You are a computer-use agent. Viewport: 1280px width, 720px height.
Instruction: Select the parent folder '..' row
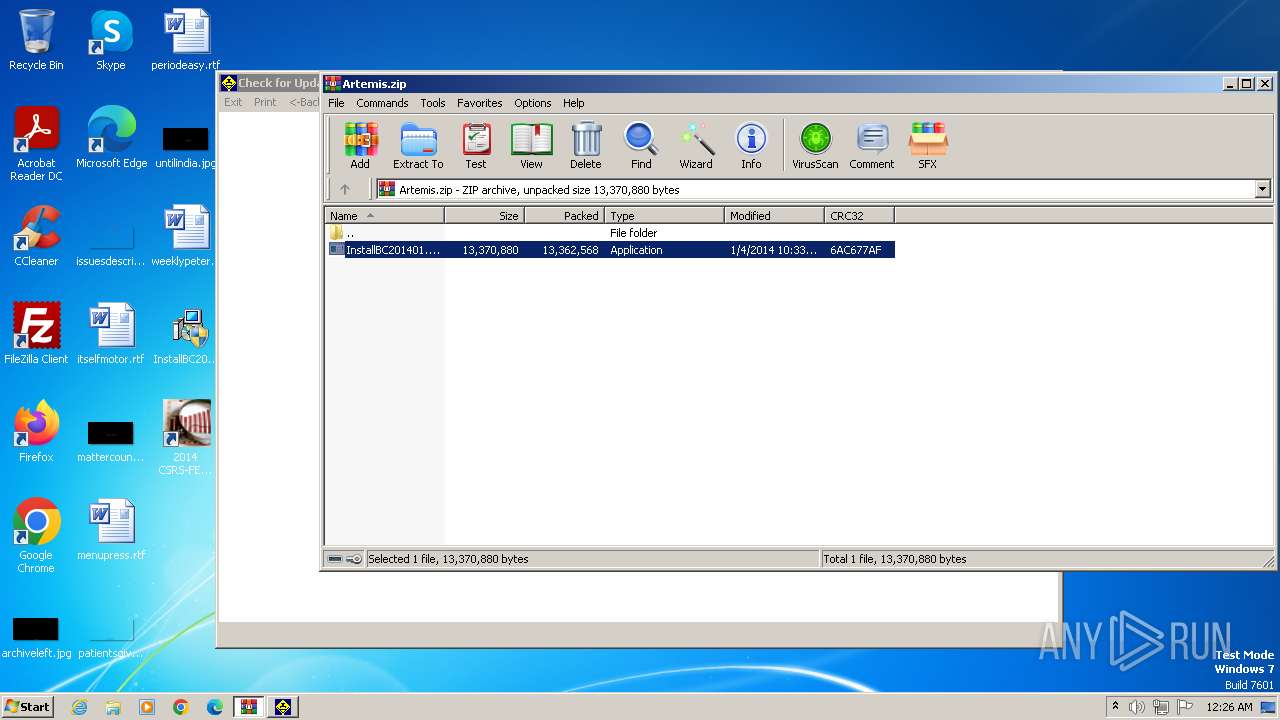(610, 233)
